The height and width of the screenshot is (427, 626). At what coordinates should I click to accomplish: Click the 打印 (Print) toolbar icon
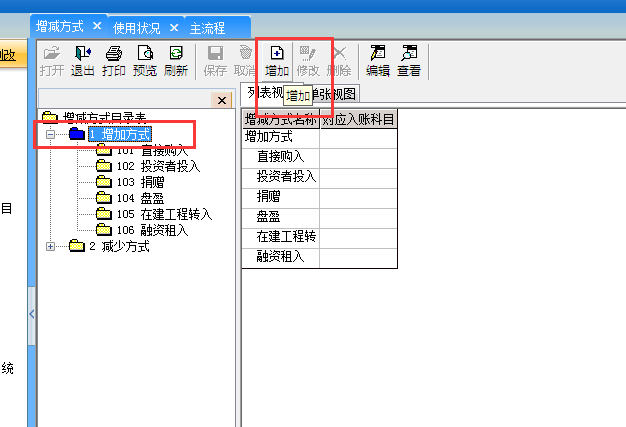[x=114, y=60]
